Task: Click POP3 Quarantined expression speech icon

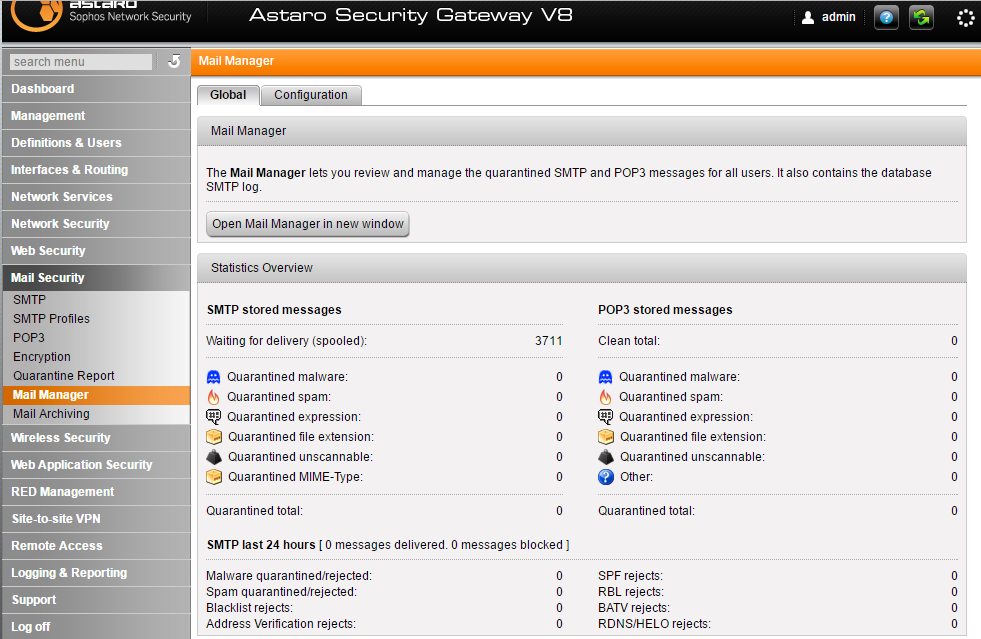Action: [x=605, y=417]
